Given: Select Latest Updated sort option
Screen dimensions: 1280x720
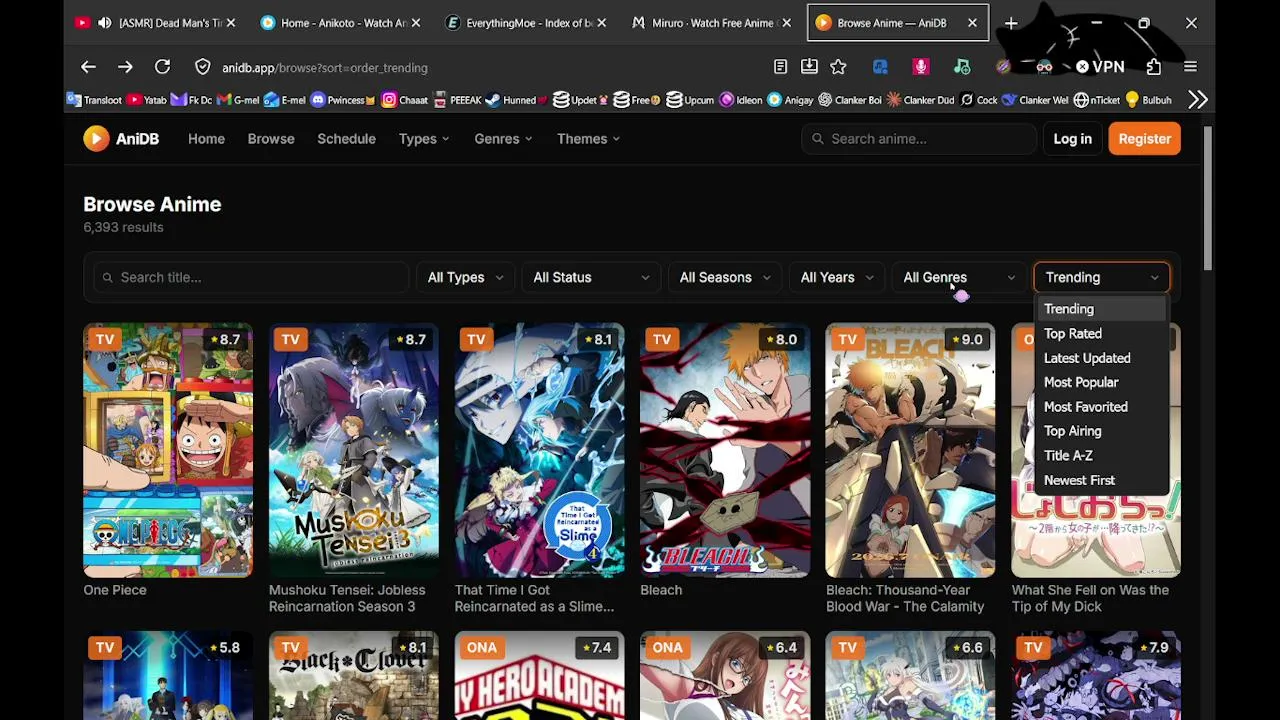Looking at the screenshot, I should (1100, 358).
